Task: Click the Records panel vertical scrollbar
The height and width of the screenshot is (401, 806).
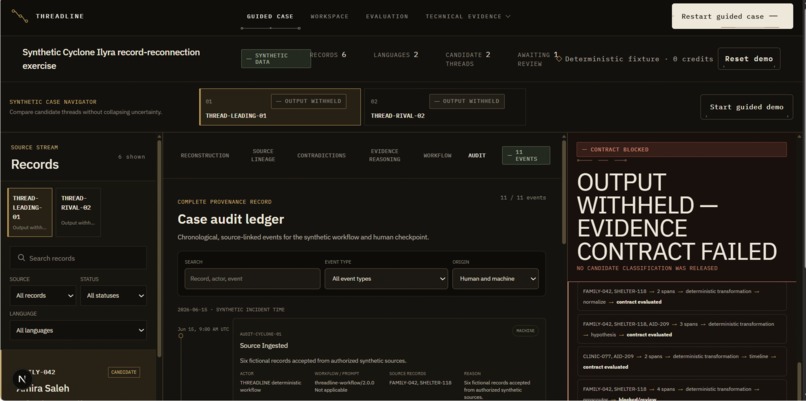Action: coord(159,247)
